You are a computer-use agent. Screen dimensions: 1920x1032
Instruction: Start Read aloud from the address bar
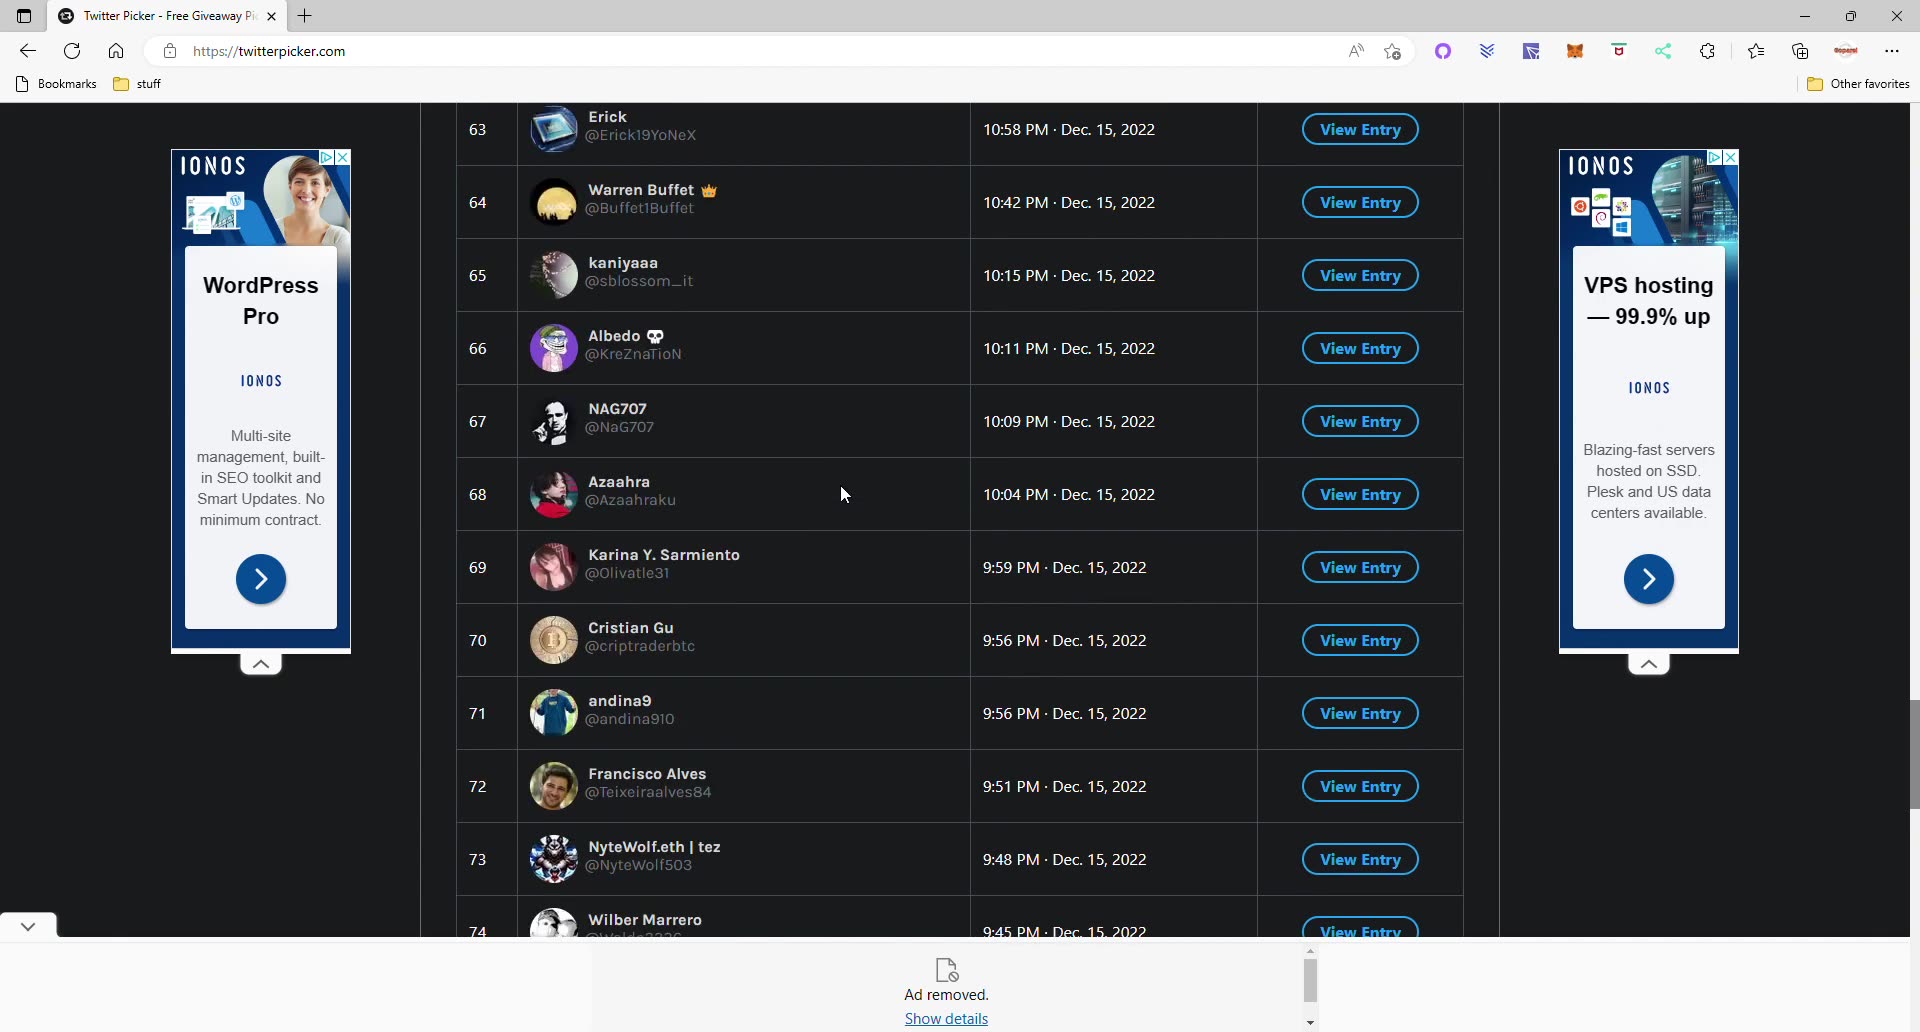pos(1355,51)
